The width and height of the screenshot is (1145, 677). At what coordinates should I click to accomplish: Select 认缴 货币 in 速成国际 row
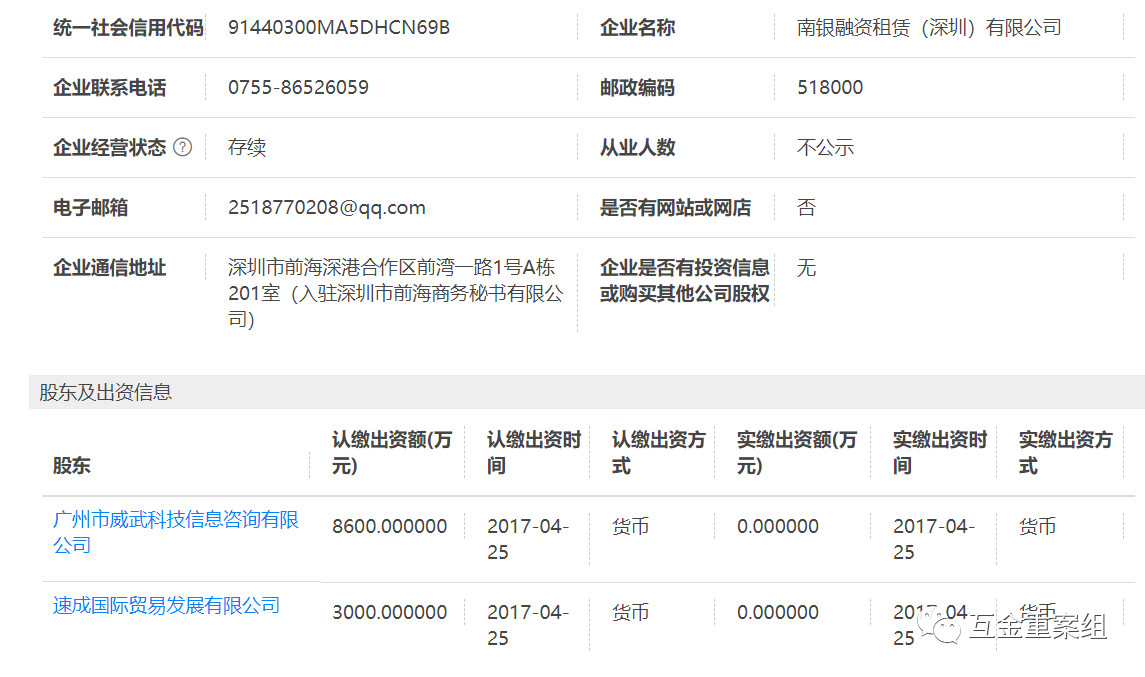(x=630, y=613)
